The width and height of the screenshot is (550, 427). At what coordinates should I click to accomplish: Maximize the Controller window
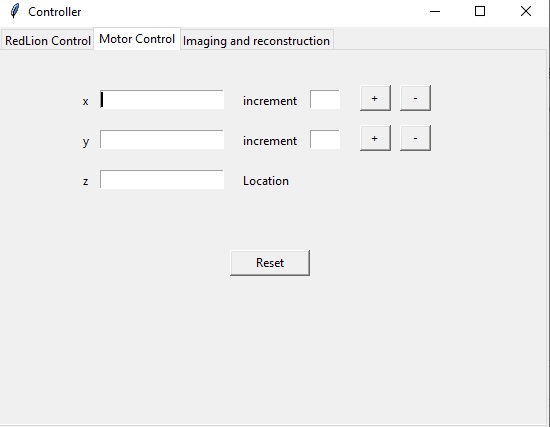click(480, 12)
